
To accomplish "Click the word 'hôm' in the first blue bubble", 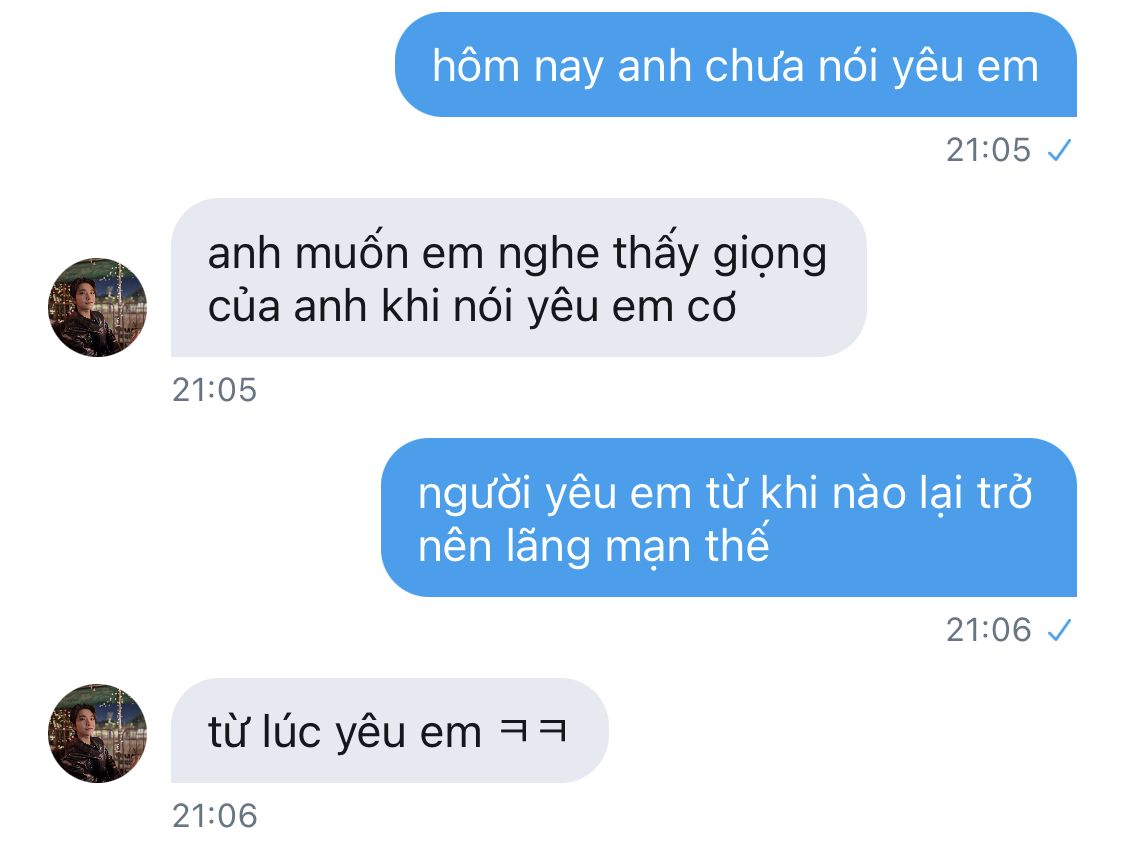I will pos(476,65).
